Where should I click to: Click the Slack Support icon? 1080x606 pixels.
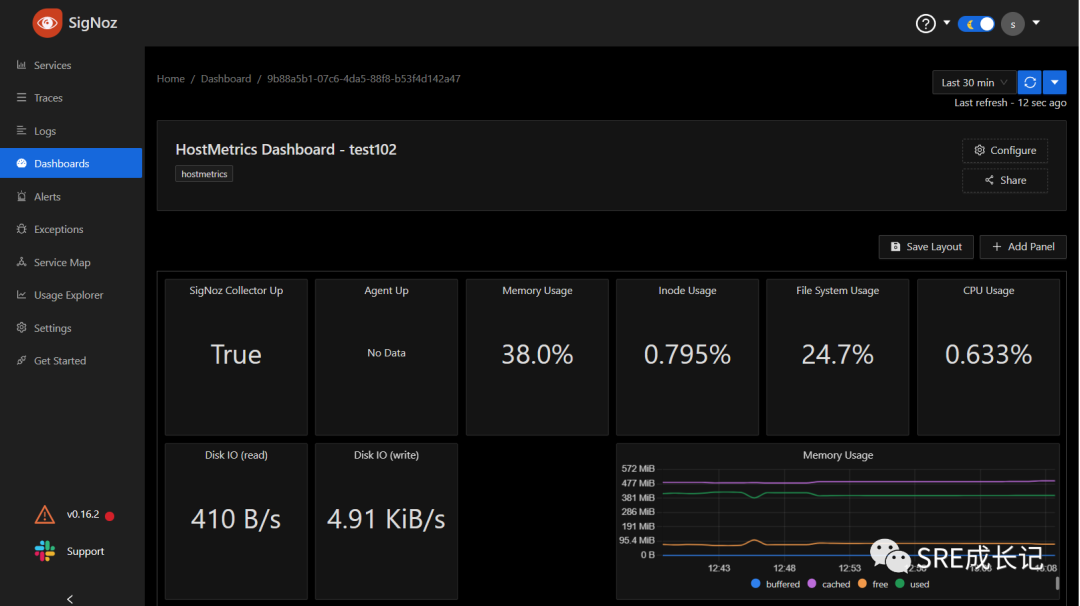coord(45,551)
